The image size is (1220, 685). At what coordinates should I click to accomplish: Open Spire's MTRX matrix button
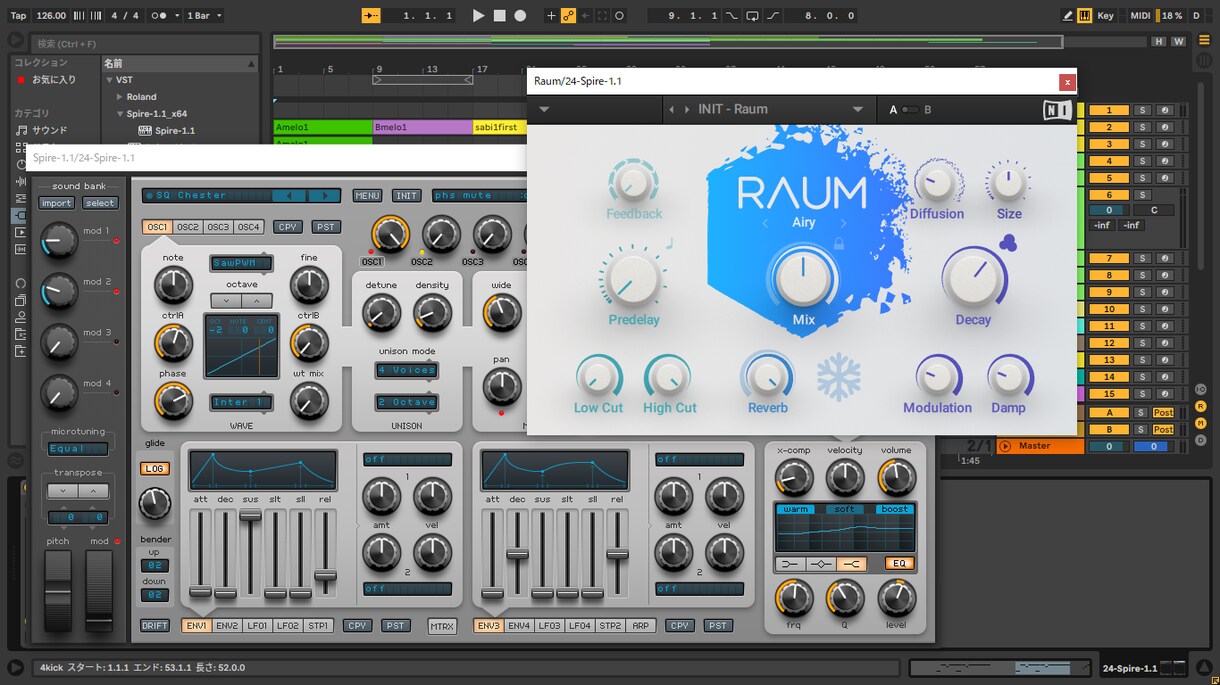pyautogui.click(x=442, y=627)
